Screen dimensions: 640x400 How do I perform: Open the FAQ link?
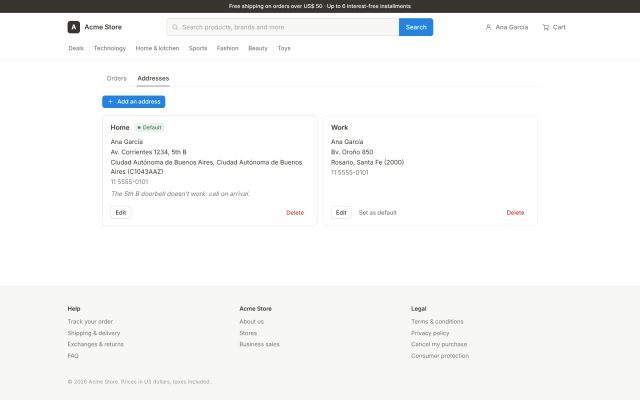pyautogui.click(x=73, y=356)
